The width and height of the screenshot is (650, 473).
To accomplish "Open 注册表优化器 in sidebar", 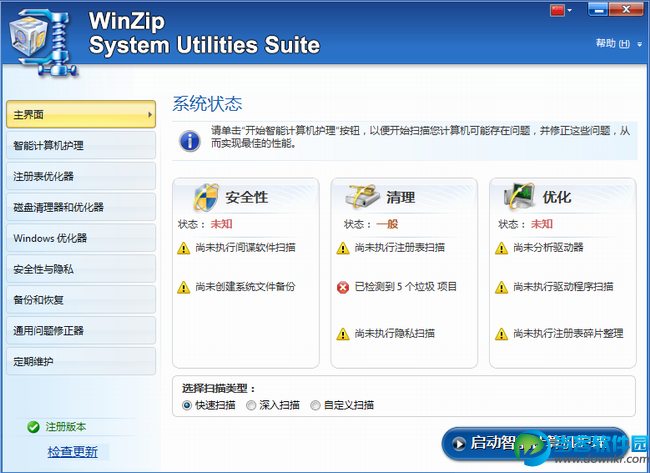I will click(81, 176).
